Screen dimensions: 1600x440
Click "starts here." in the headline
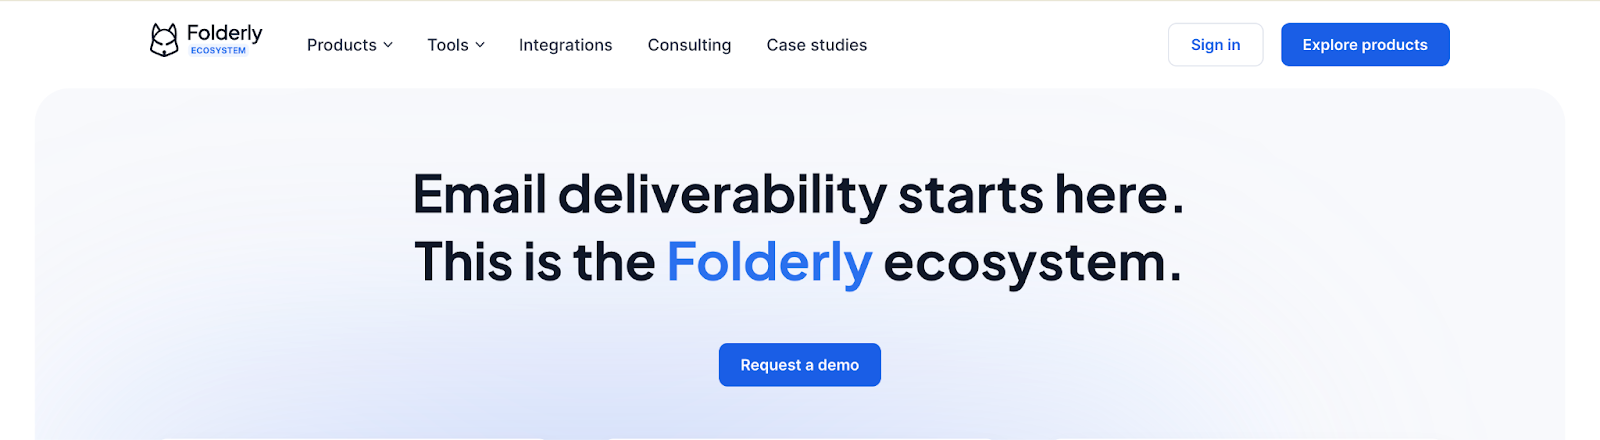click(1040, 194)
